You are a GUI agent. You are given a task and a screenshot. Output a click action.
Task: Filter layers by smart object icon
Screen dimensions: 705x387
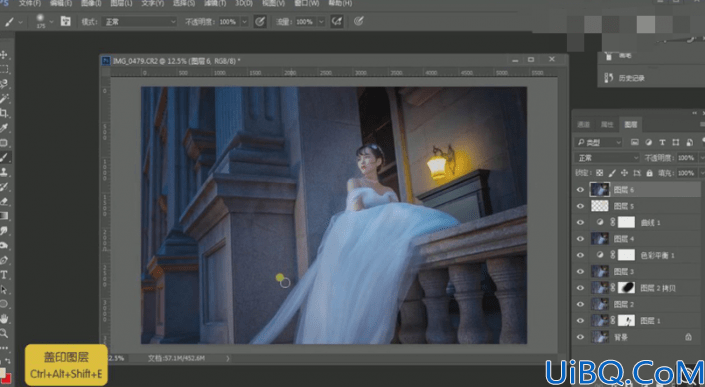pos(689,142)
